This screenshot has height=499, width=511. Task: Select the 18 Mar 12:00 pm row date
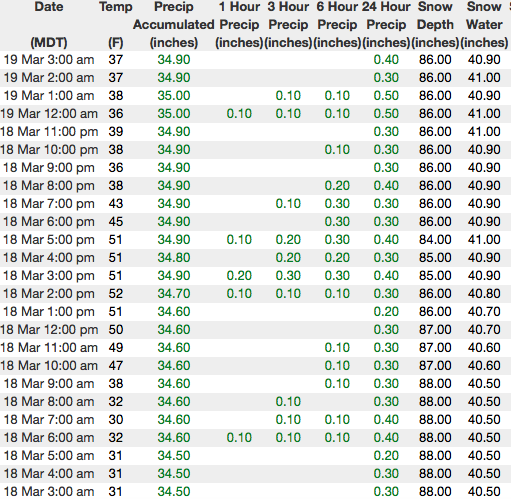(x=49, y=330)
